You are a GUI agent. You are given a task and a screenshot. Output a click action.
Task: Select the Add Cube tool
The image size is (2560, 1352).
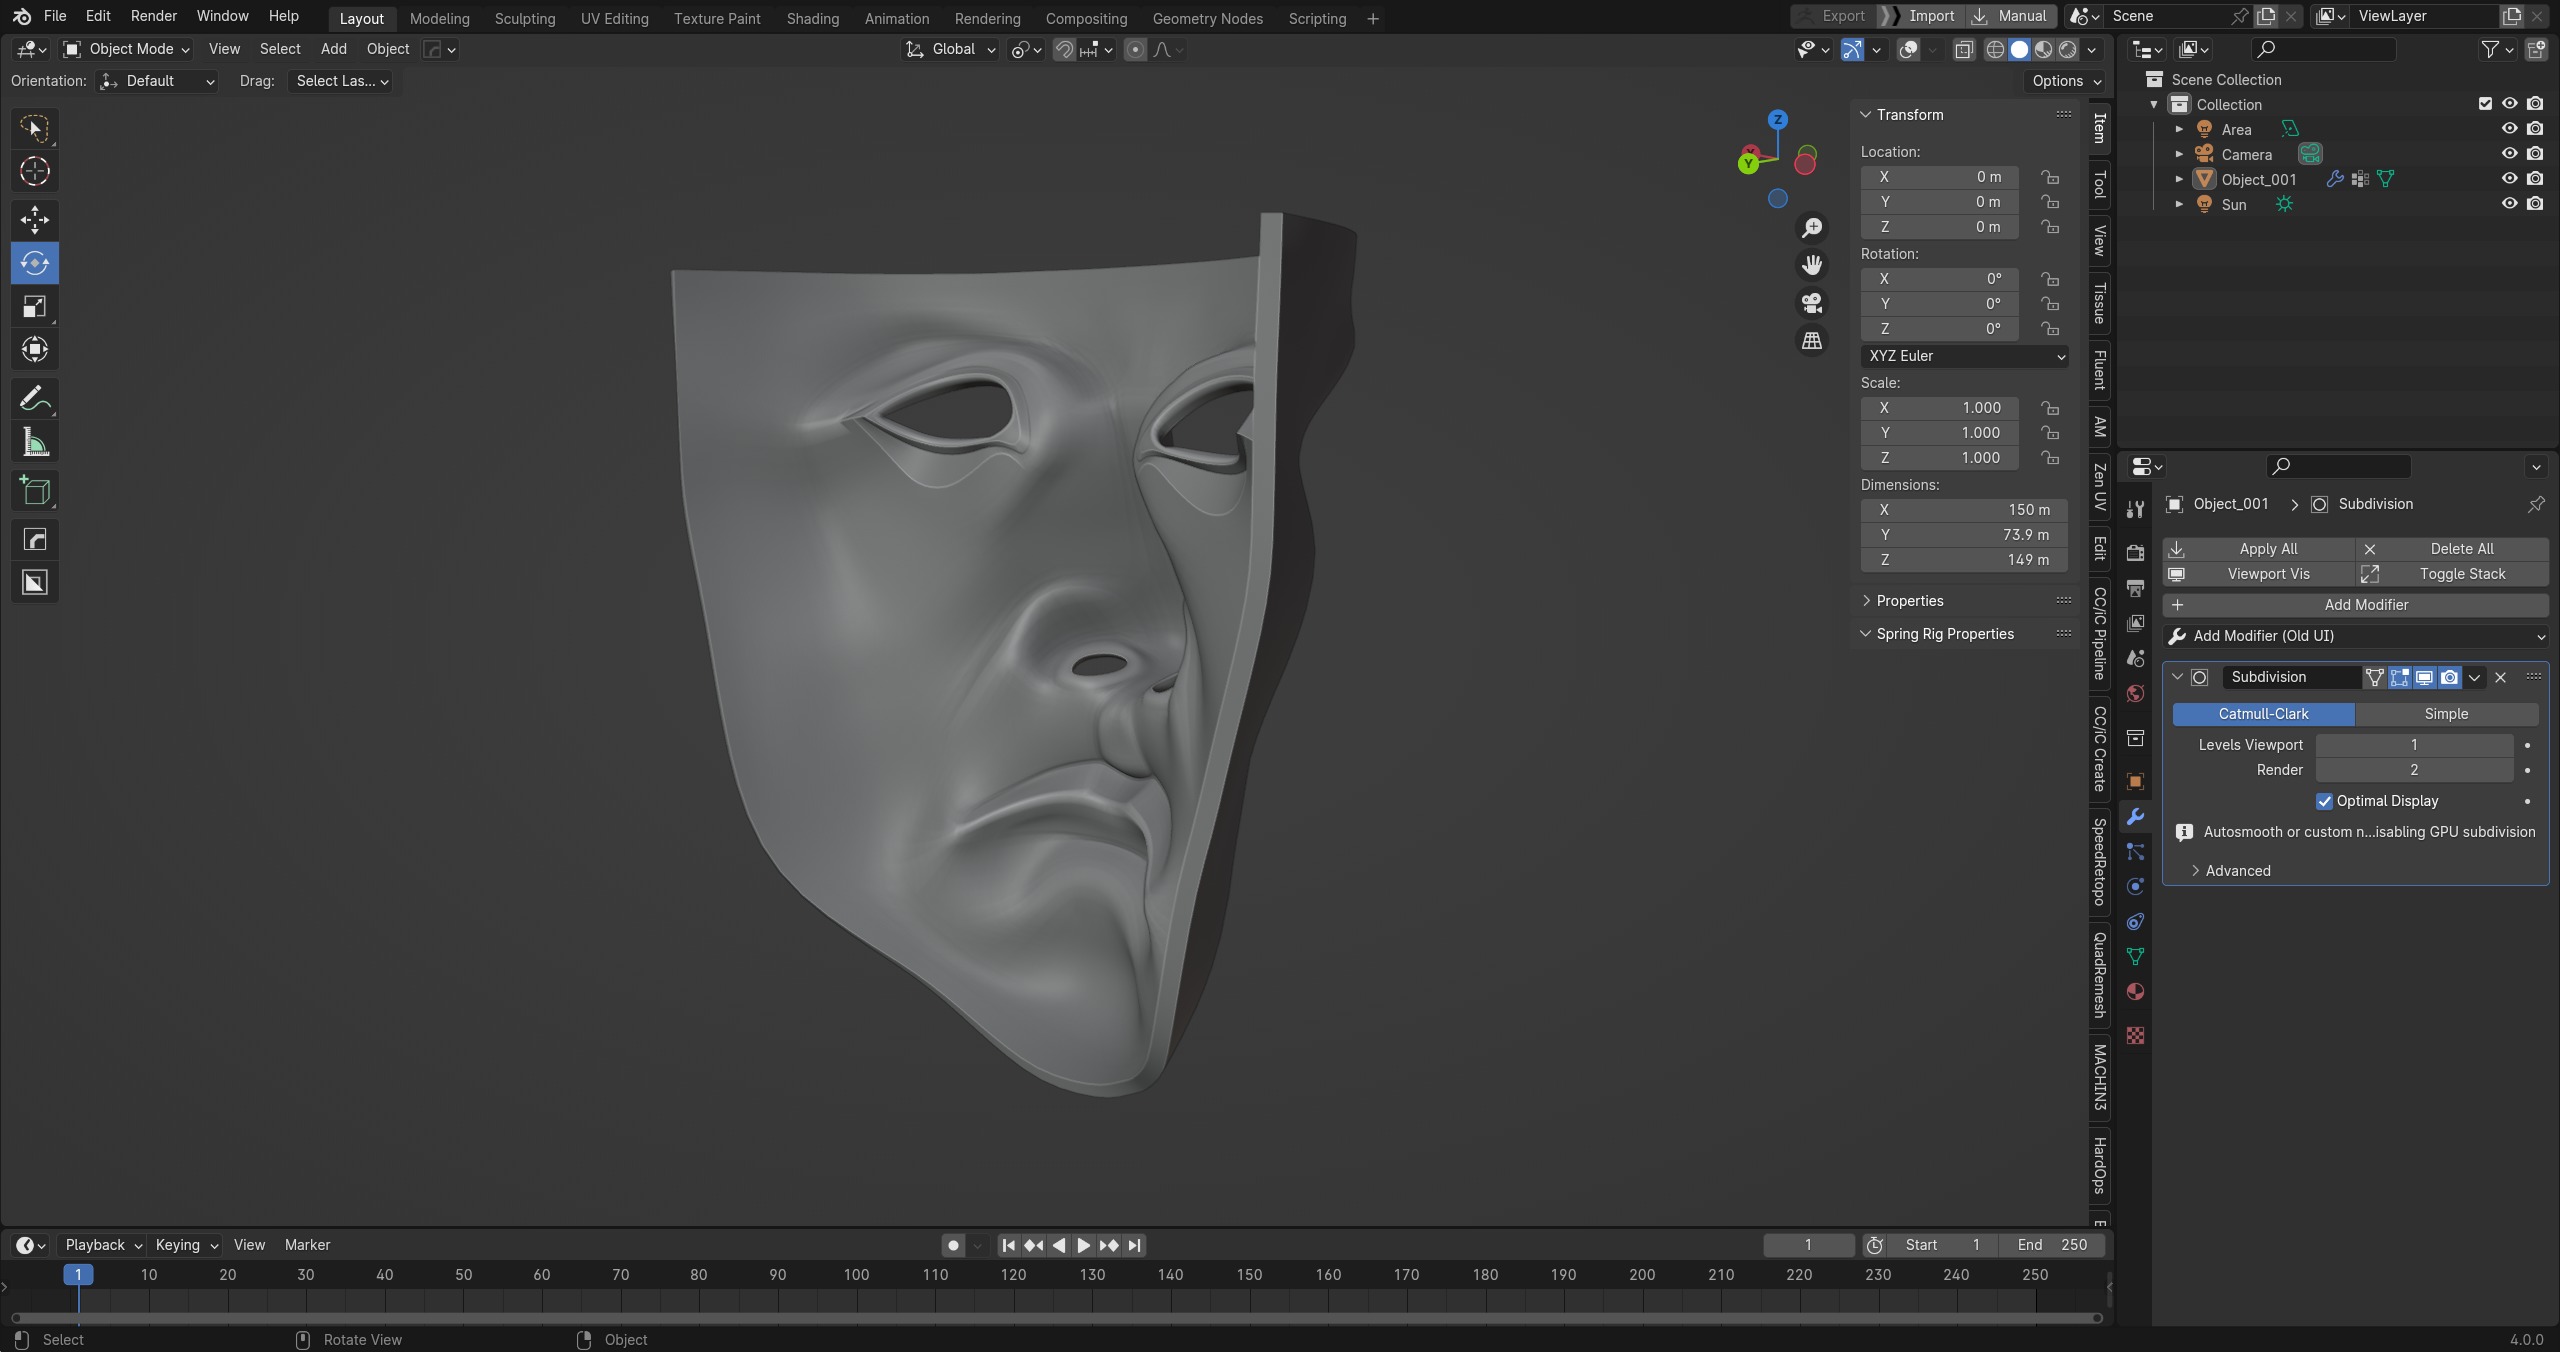click(35, 491)
